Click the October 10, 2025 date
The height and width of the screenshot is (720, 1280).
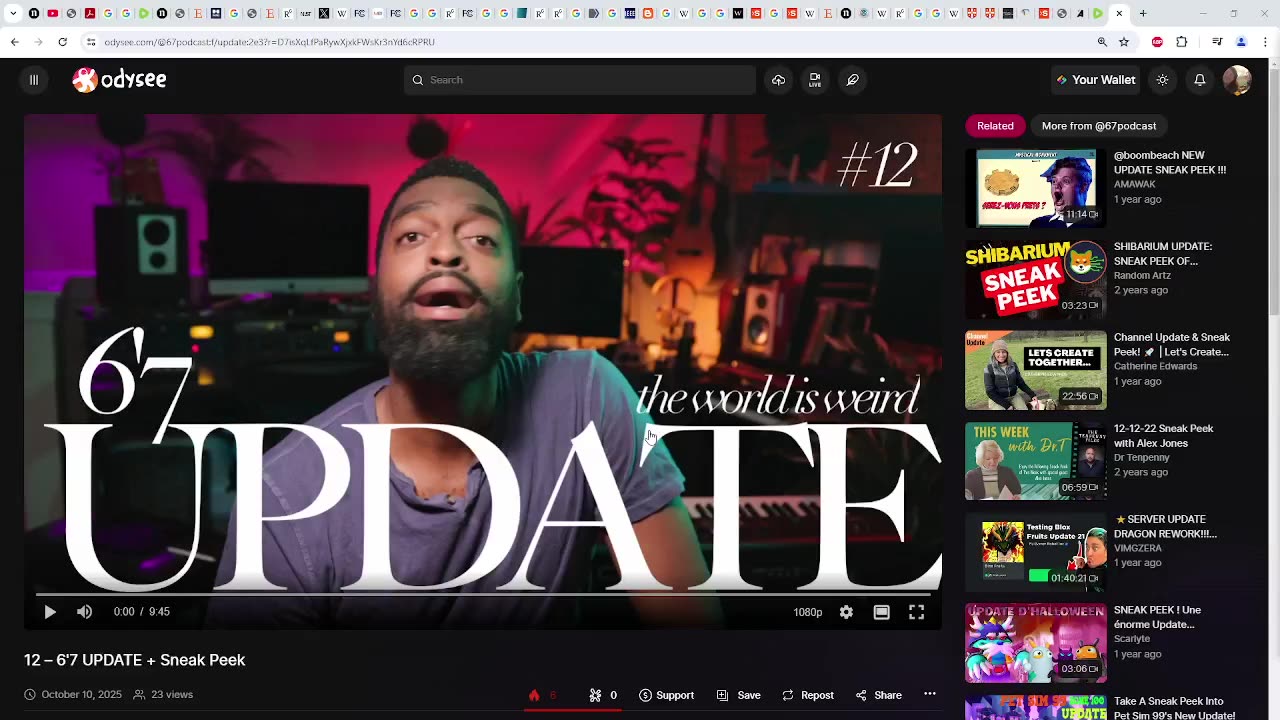coord(81,695)
